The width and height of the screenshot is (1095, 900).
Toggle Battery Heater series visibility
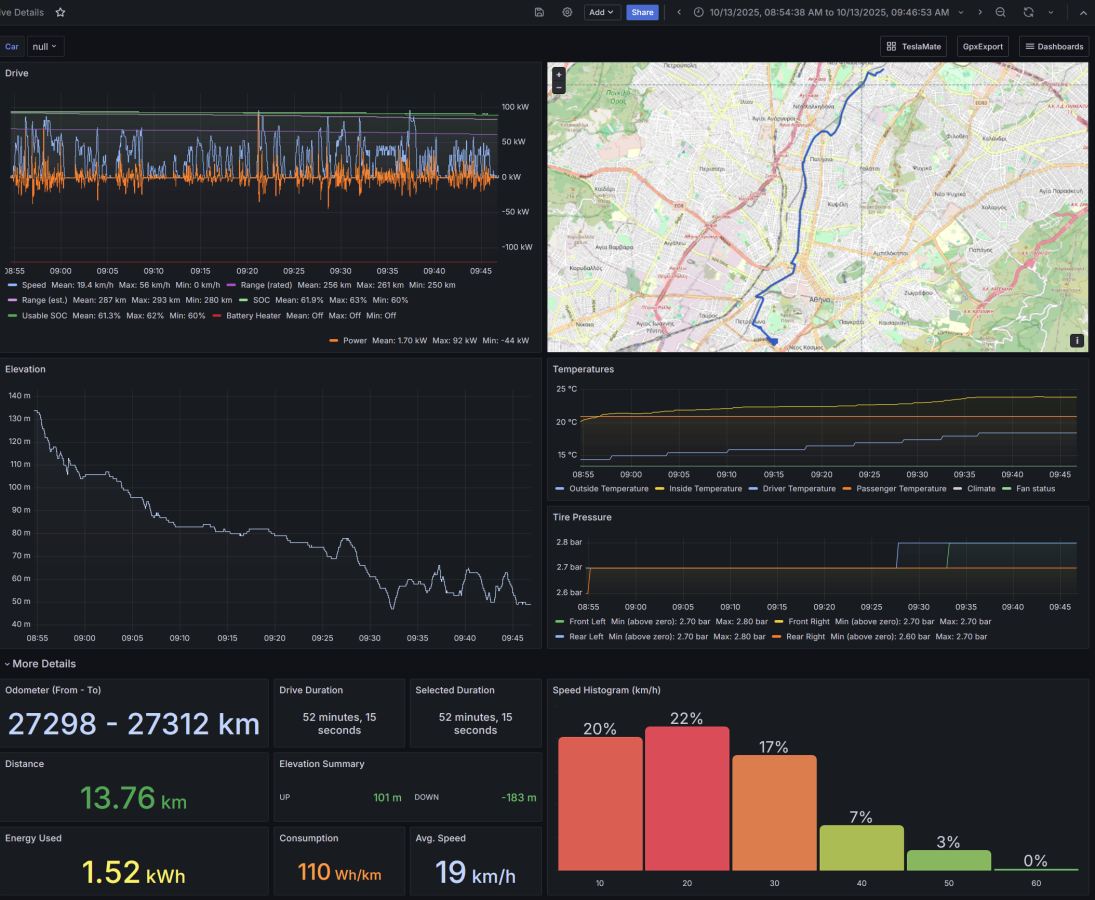(254, 315)
